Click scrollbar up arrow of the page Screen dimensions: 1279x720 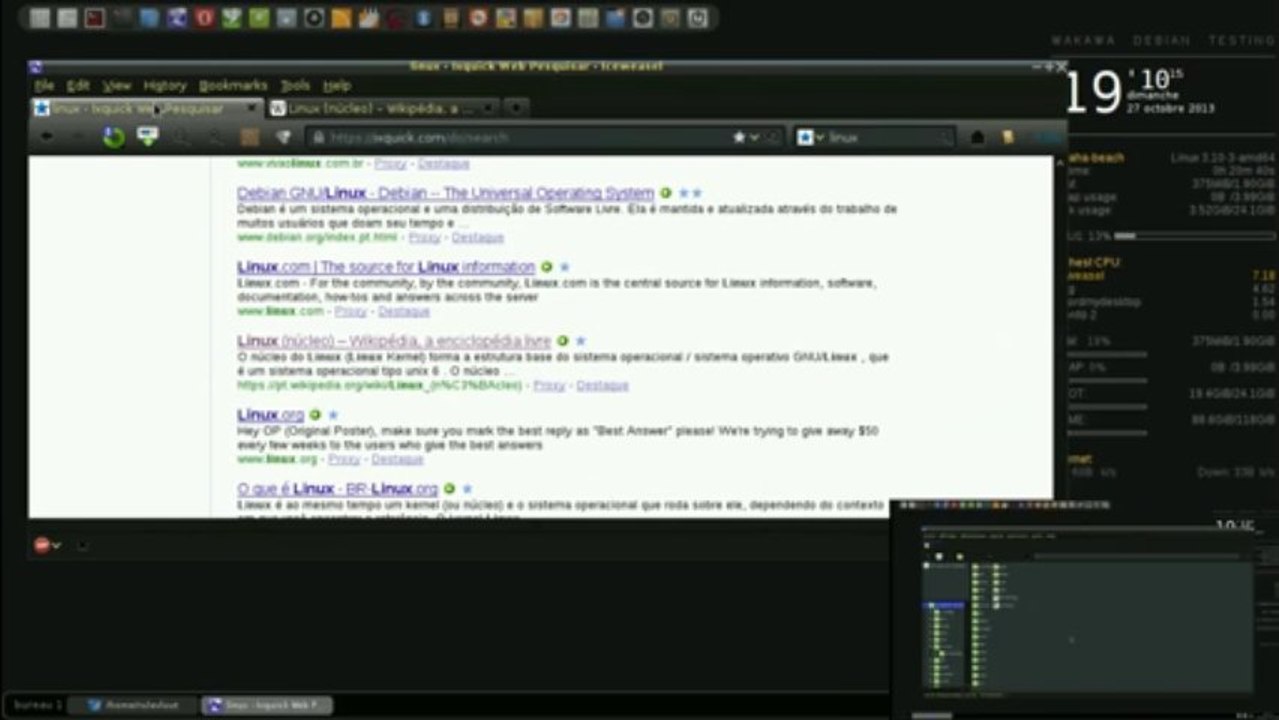click(x=1060, y=162)
